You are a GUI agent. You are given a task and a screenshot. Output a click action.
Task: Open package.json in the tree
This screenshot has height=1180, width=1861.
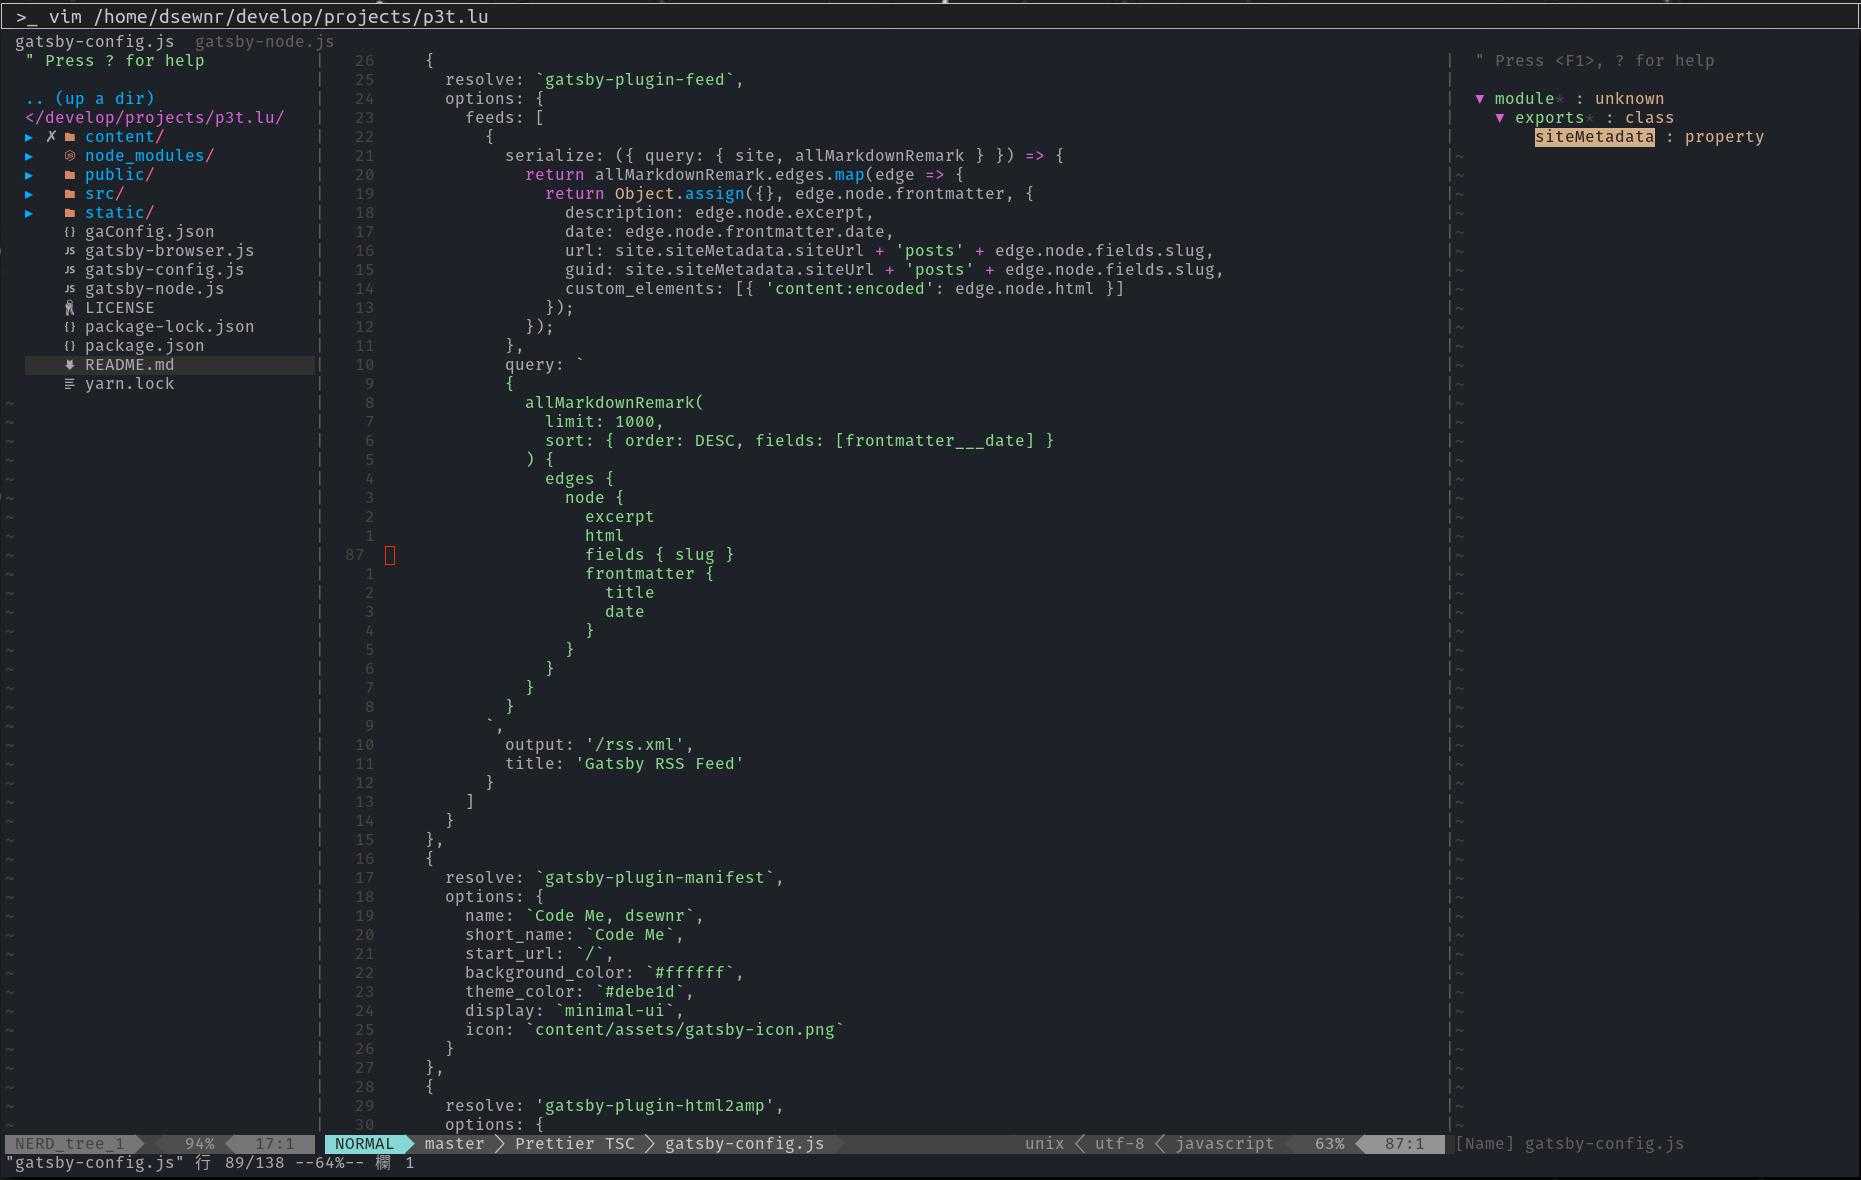pyautogui.click(x=144, y=346)
